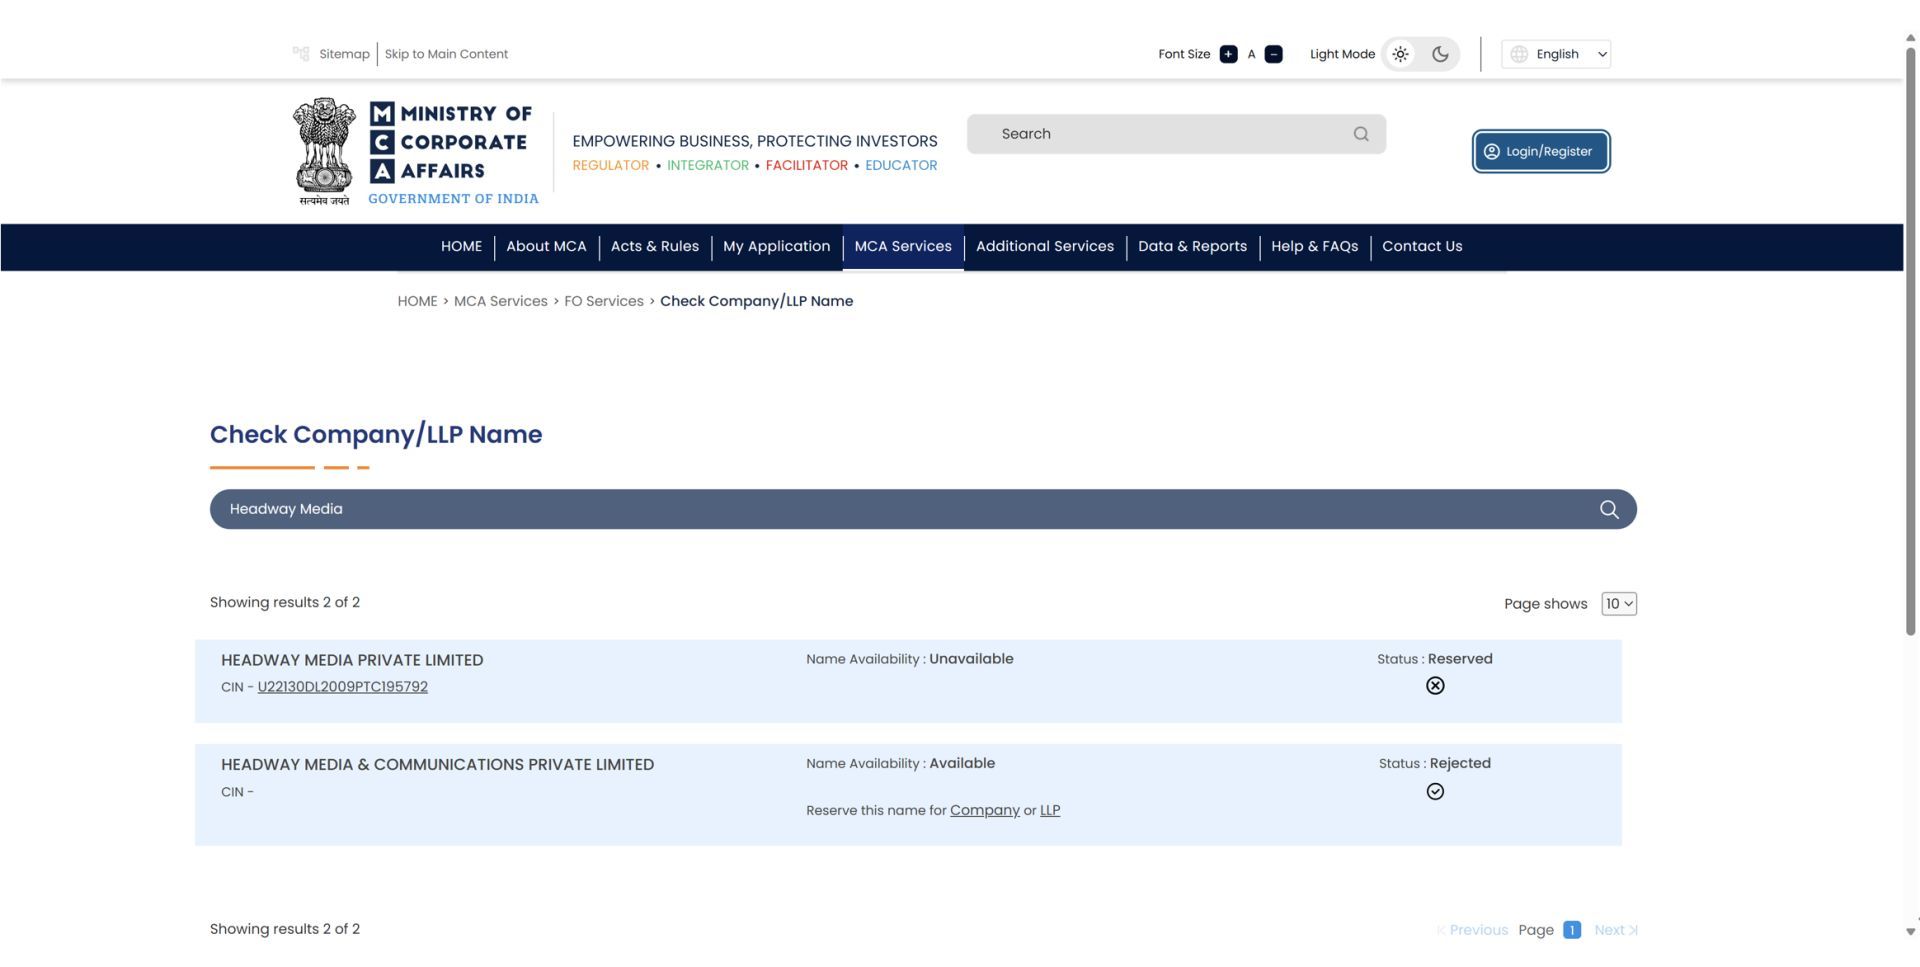This screenshot has height=967, width=1920.
Task: Click the company name search magnifier icon
Action: point(1608,509)
